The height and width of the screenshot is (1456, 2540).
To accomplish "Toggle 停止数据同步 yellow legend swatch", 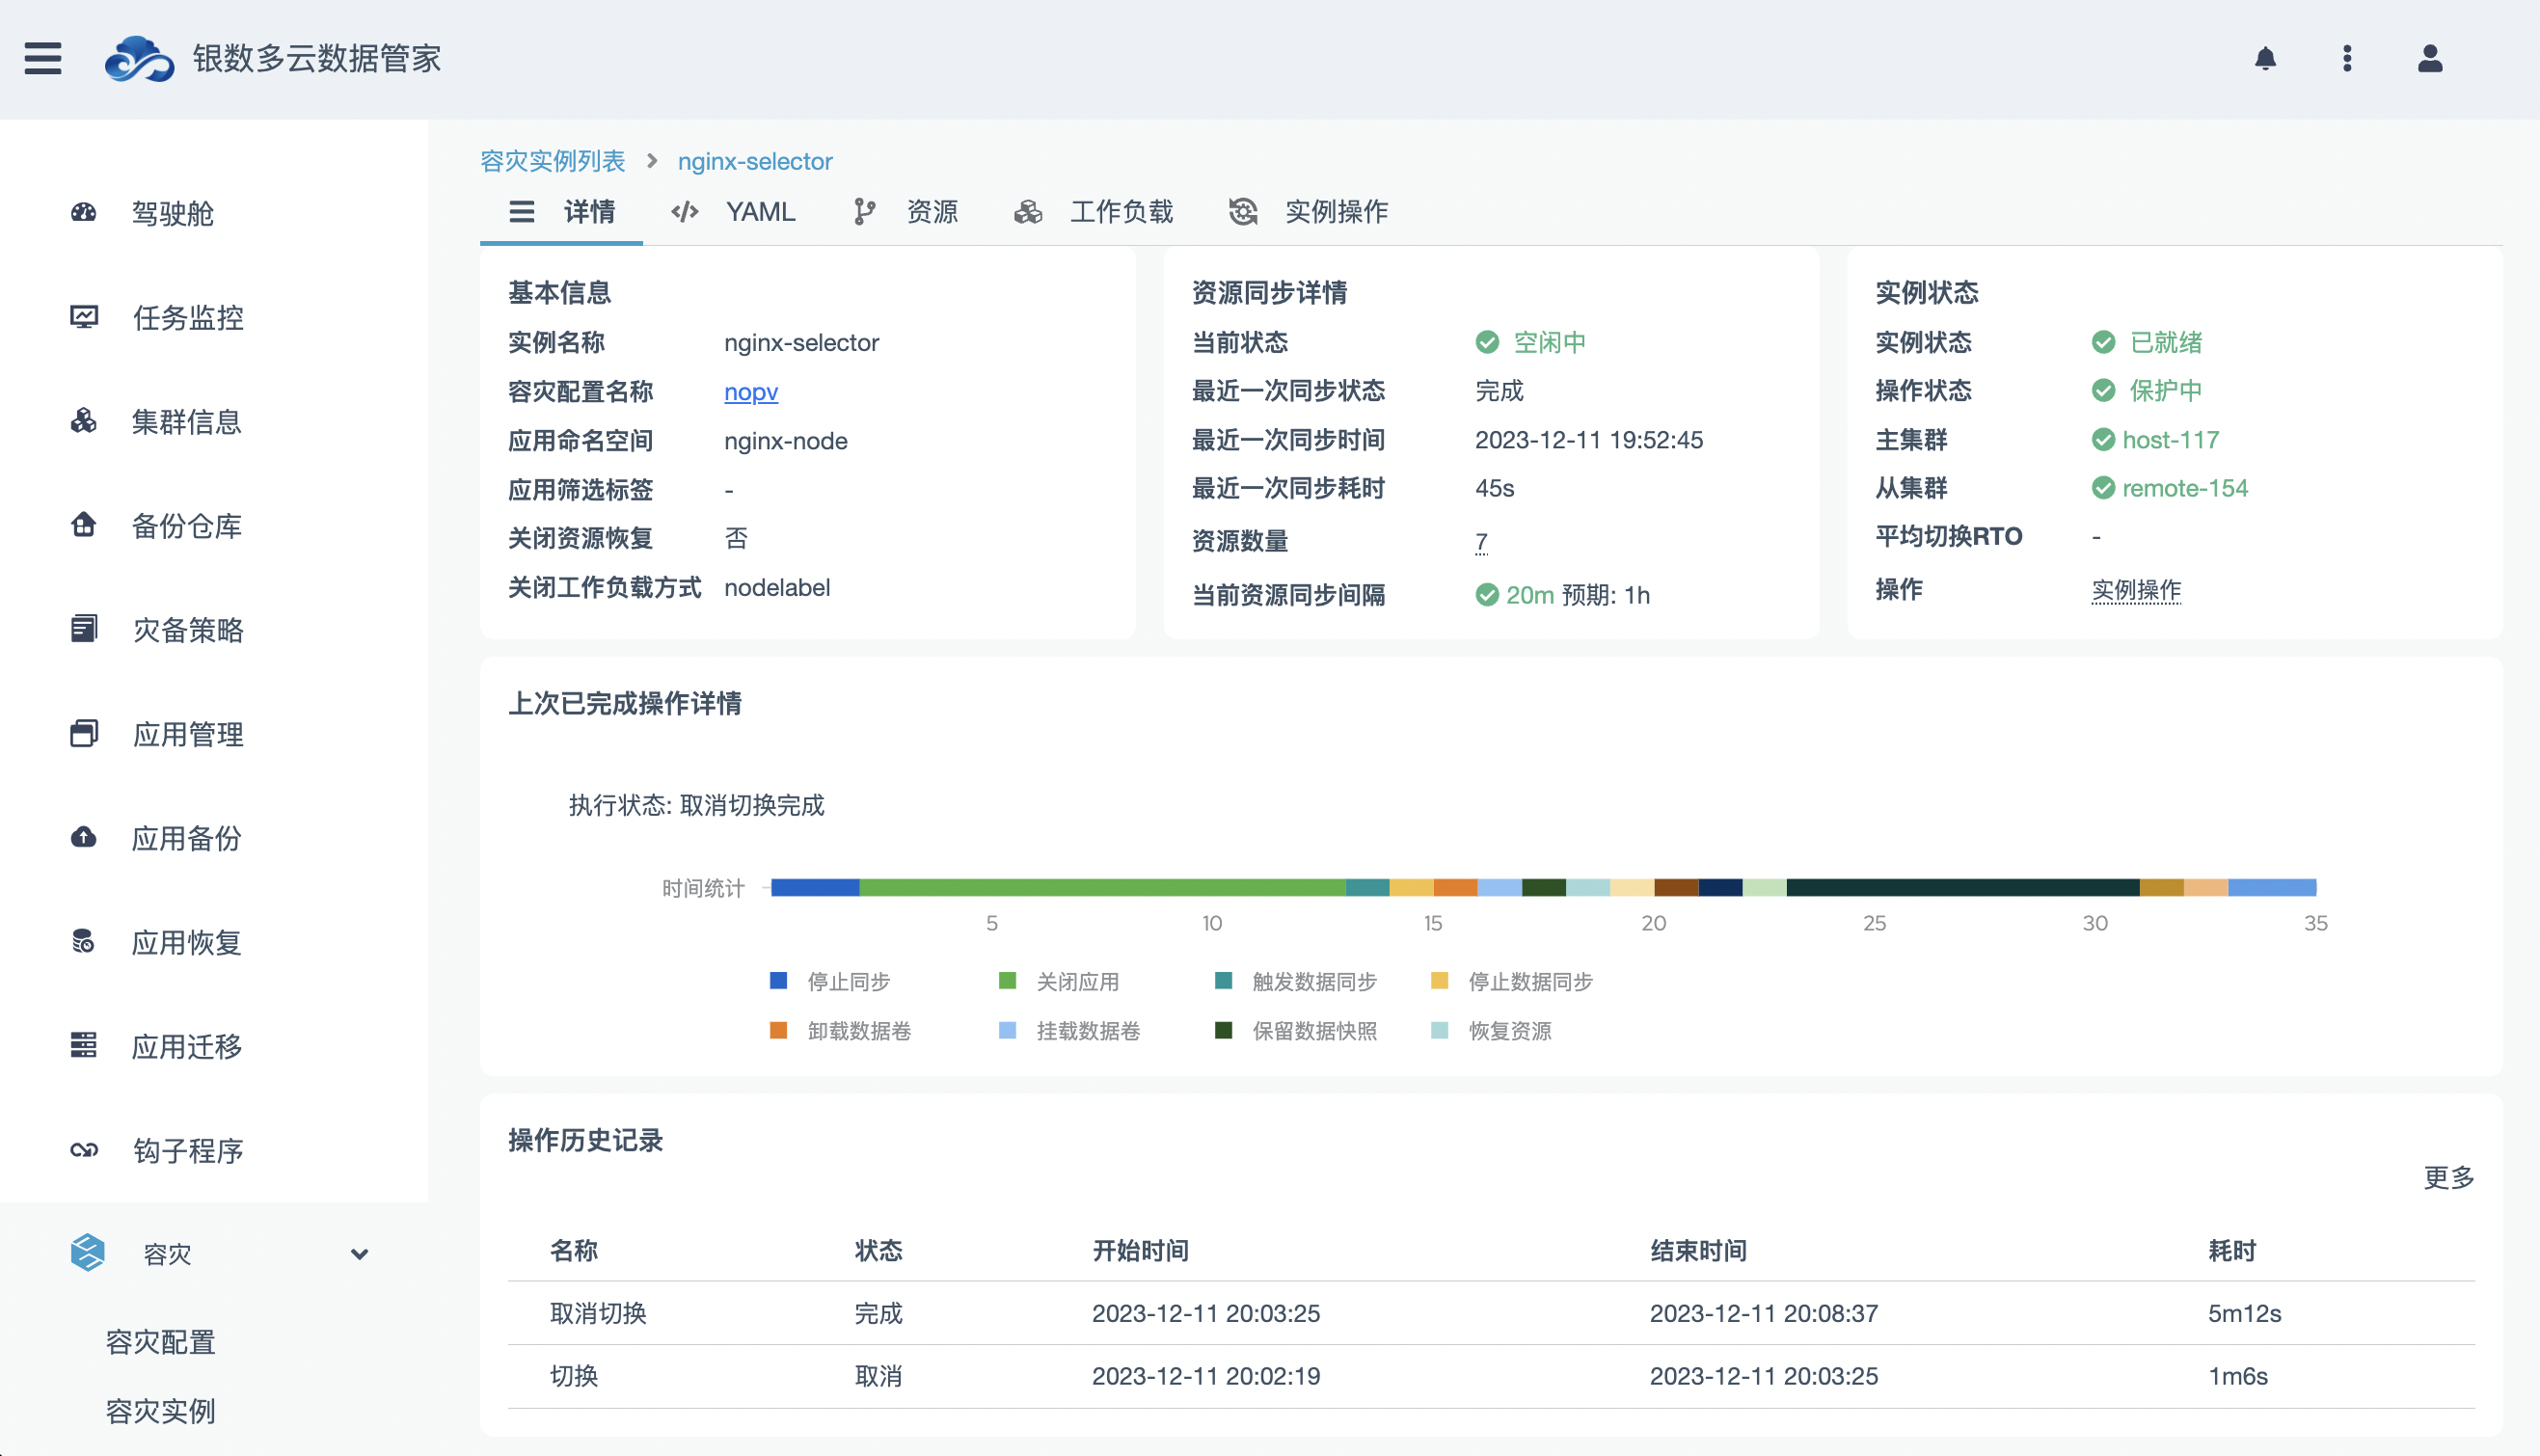I will coord(1439,980).
